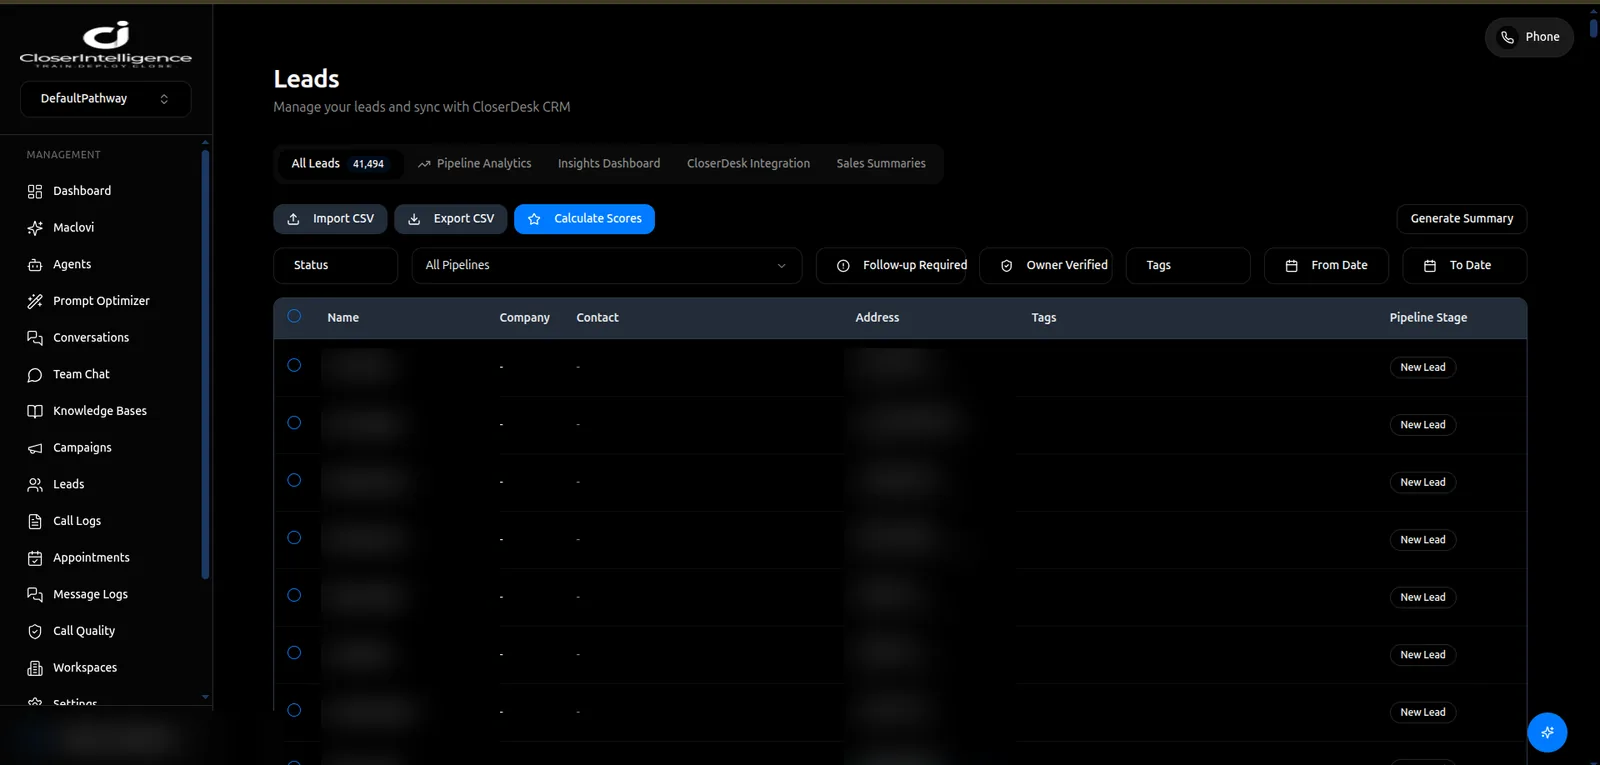
Task: Expand the All Pipelines dropdown
Action: coord(606,266)
